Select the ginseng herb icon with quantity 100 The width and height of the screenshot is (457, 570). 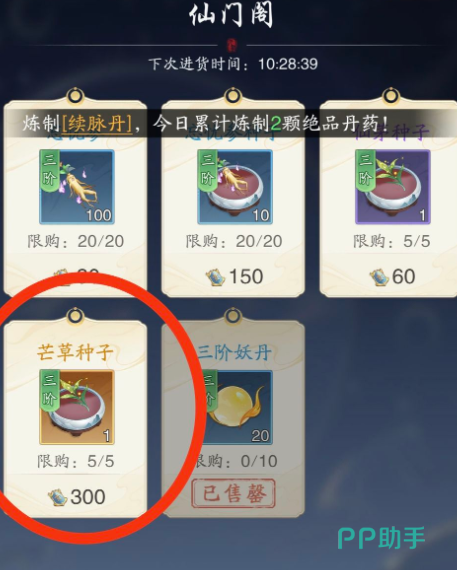pos(77,187)
